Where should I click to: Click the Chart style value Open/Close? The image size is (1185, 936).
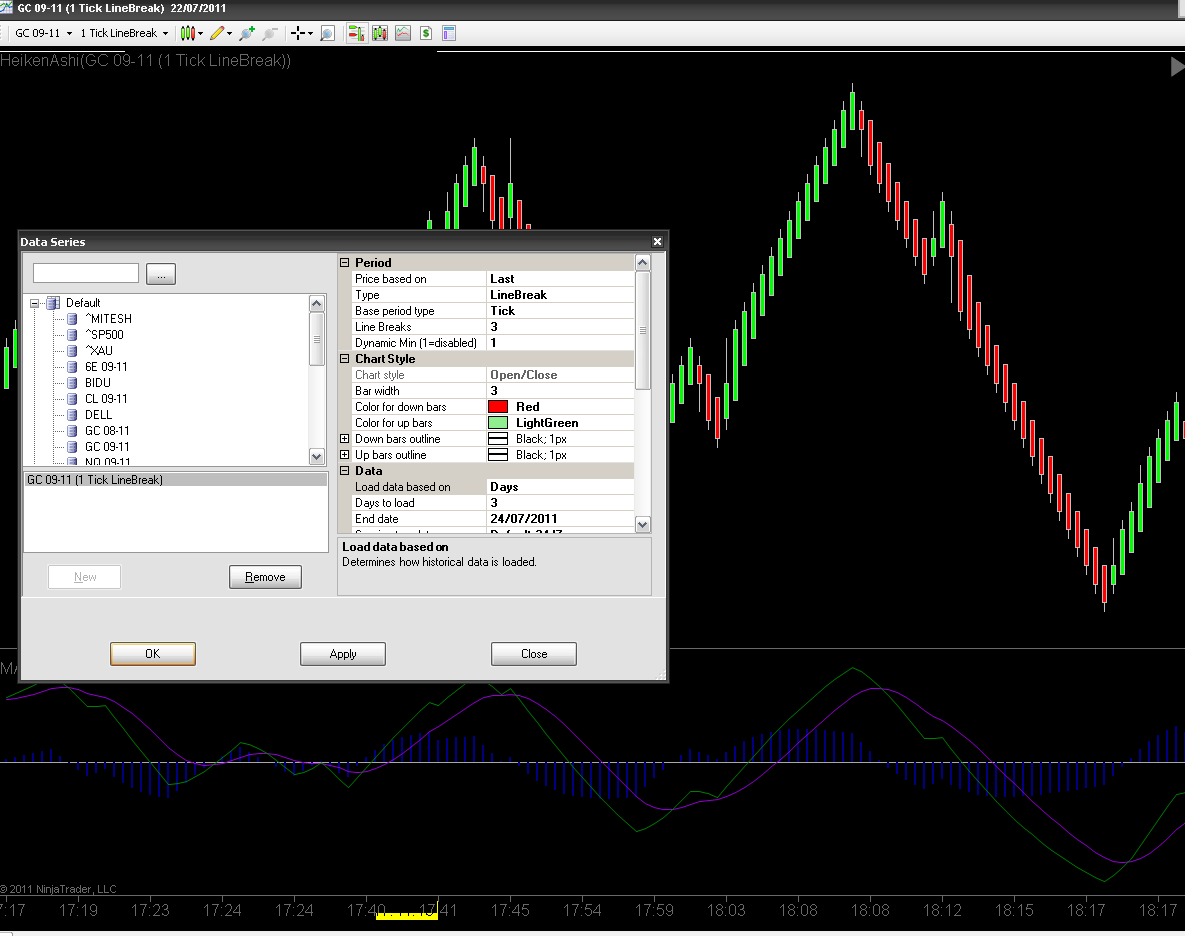pos(561,375)
